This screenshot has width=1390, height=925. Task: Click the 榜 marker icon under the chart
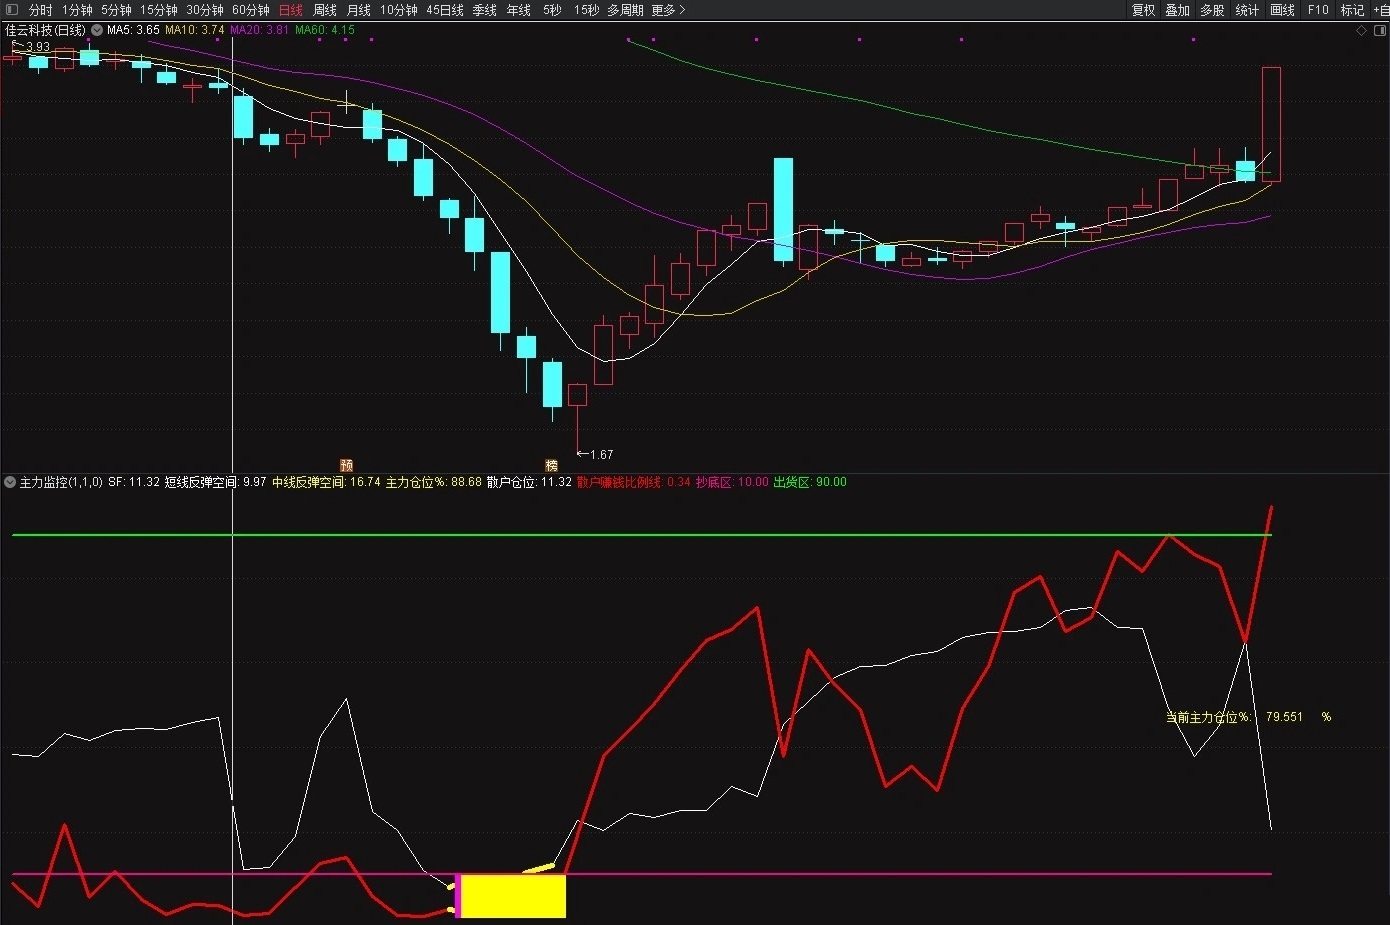click(x=551, y=465)
